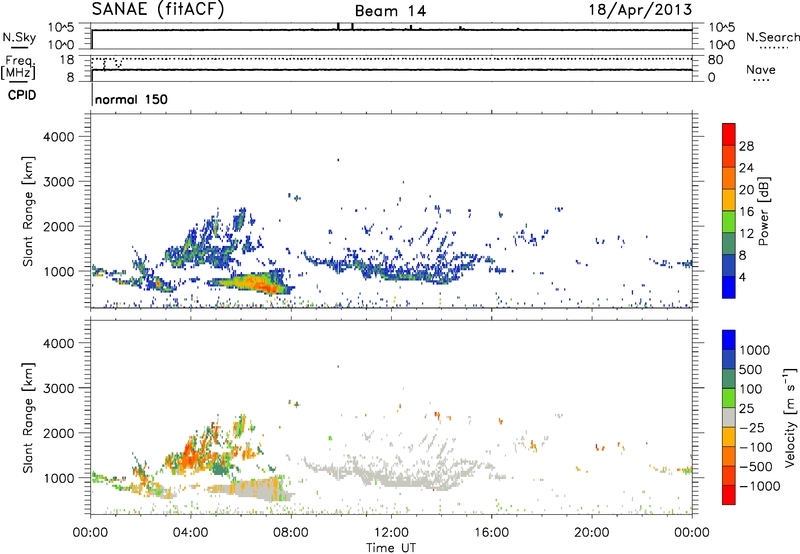800x554 pixels.
Task: Click the '80' tick on the Nave axis
Action: pyautogui.click(x=715, y=60)
